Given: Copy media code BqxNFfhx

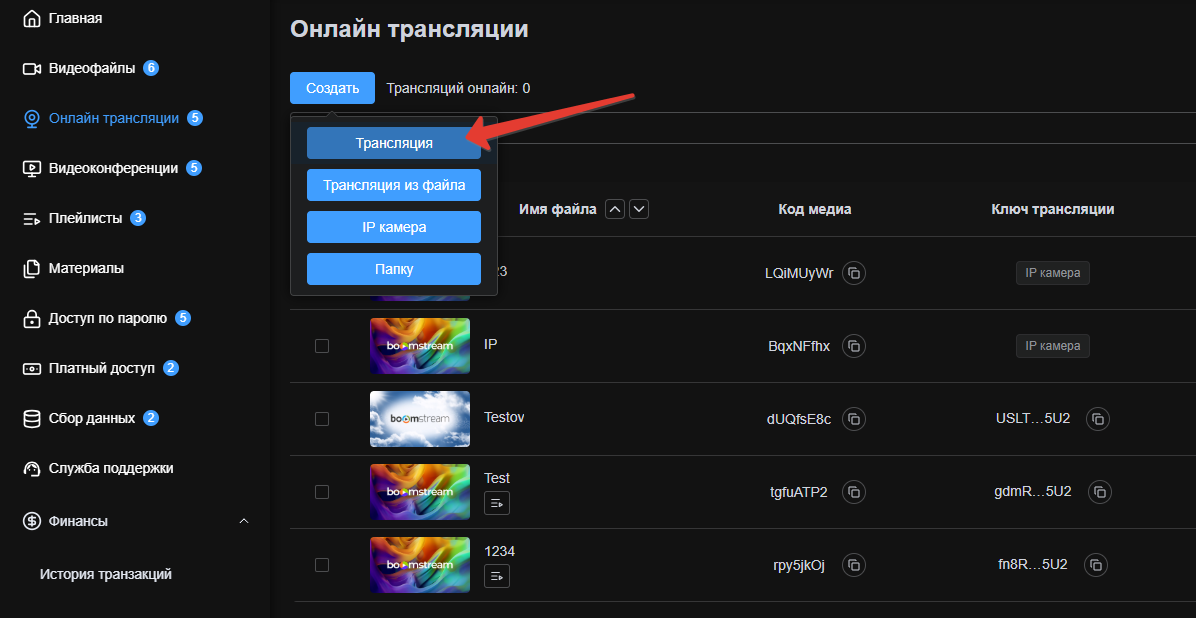Looking at the screenshot, I should click(x=854, y=346).
